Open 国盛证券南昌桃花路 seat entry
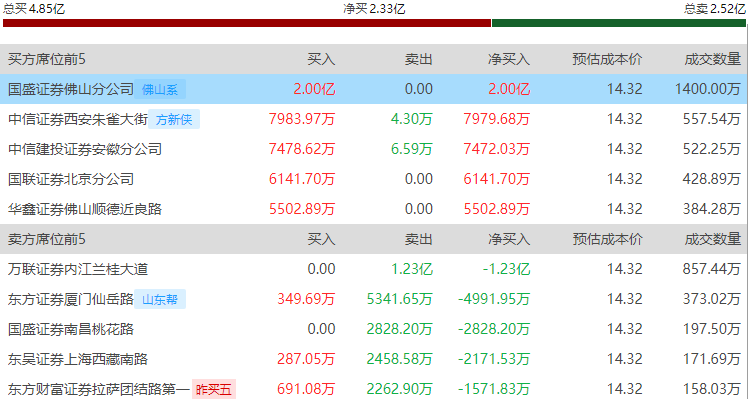 pos(71,329)
